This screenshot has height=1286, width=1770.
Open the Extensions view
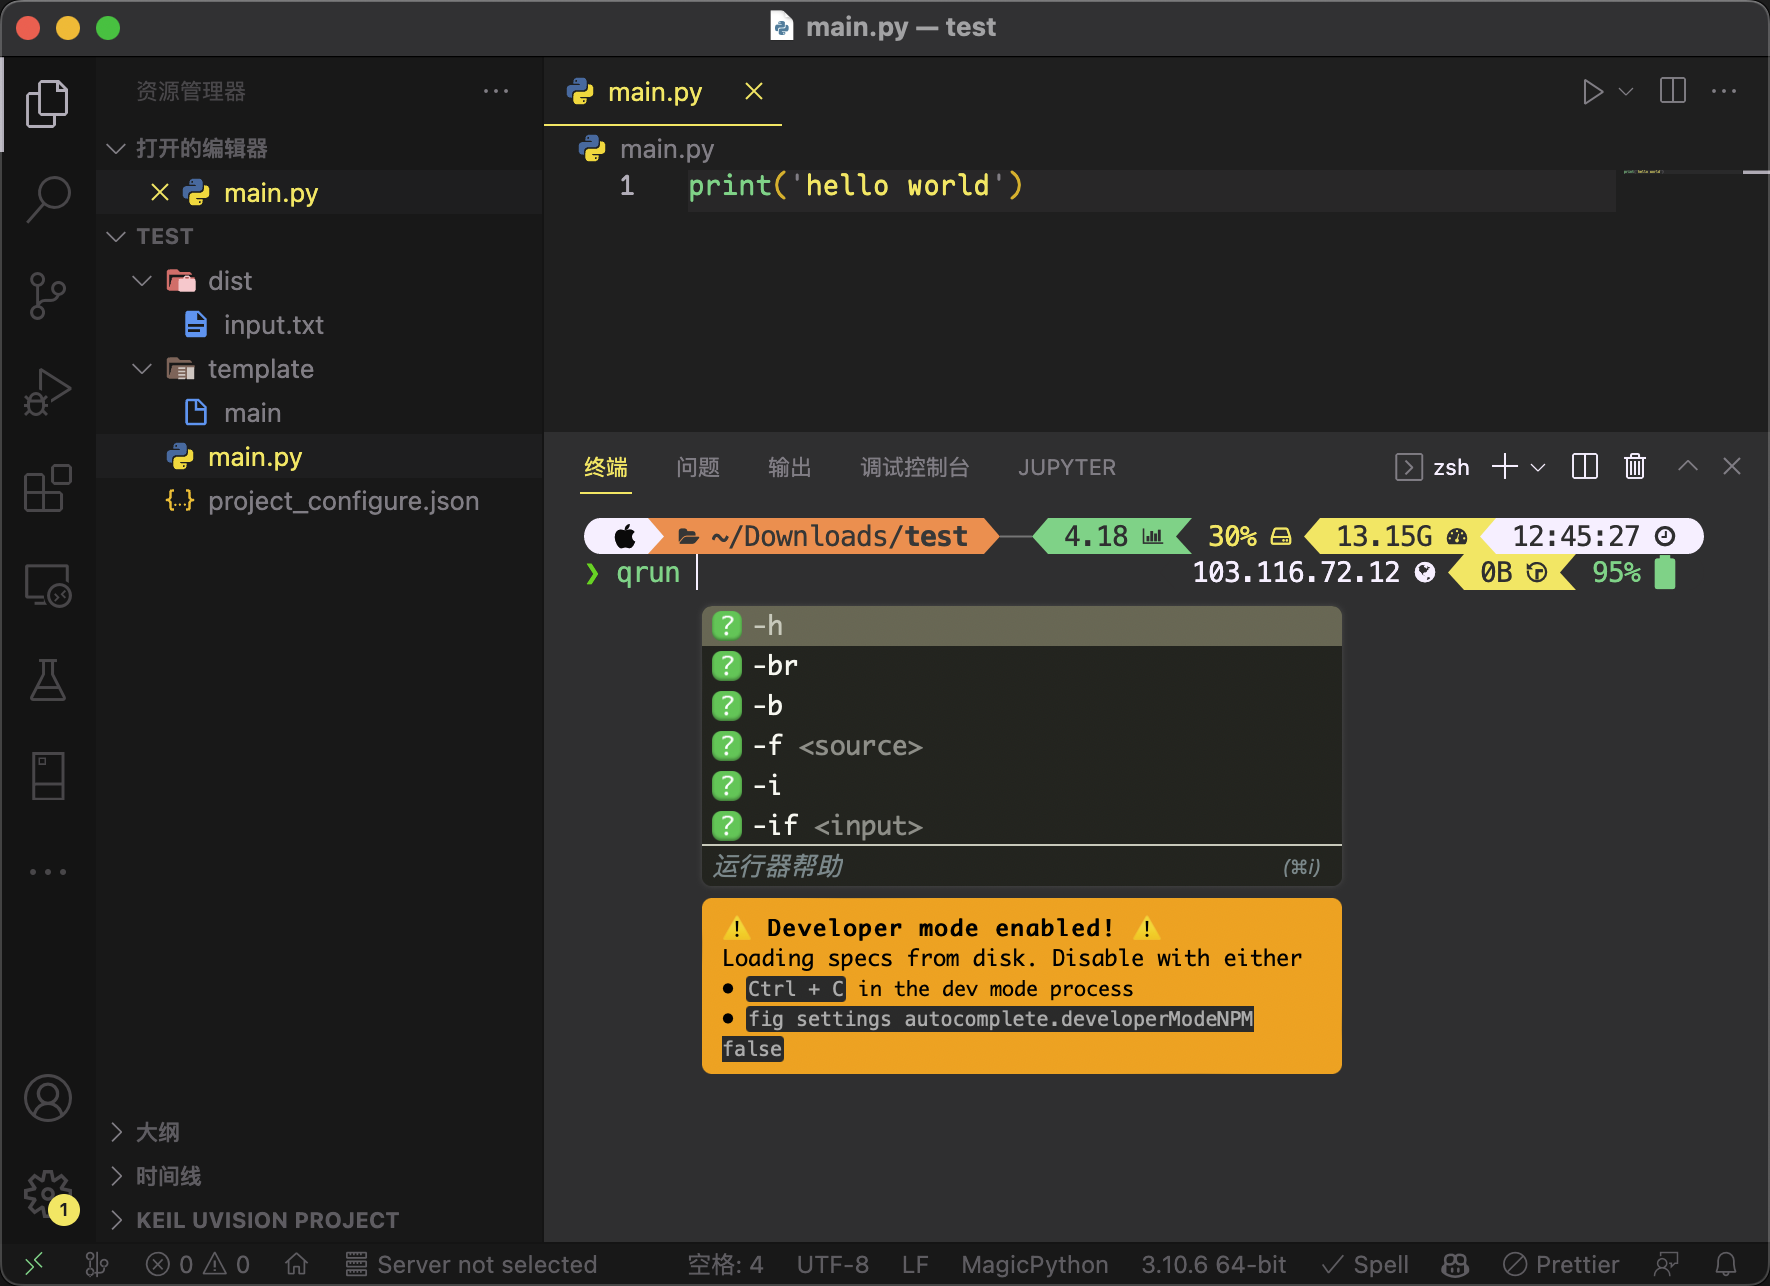(x=47, y=488)
